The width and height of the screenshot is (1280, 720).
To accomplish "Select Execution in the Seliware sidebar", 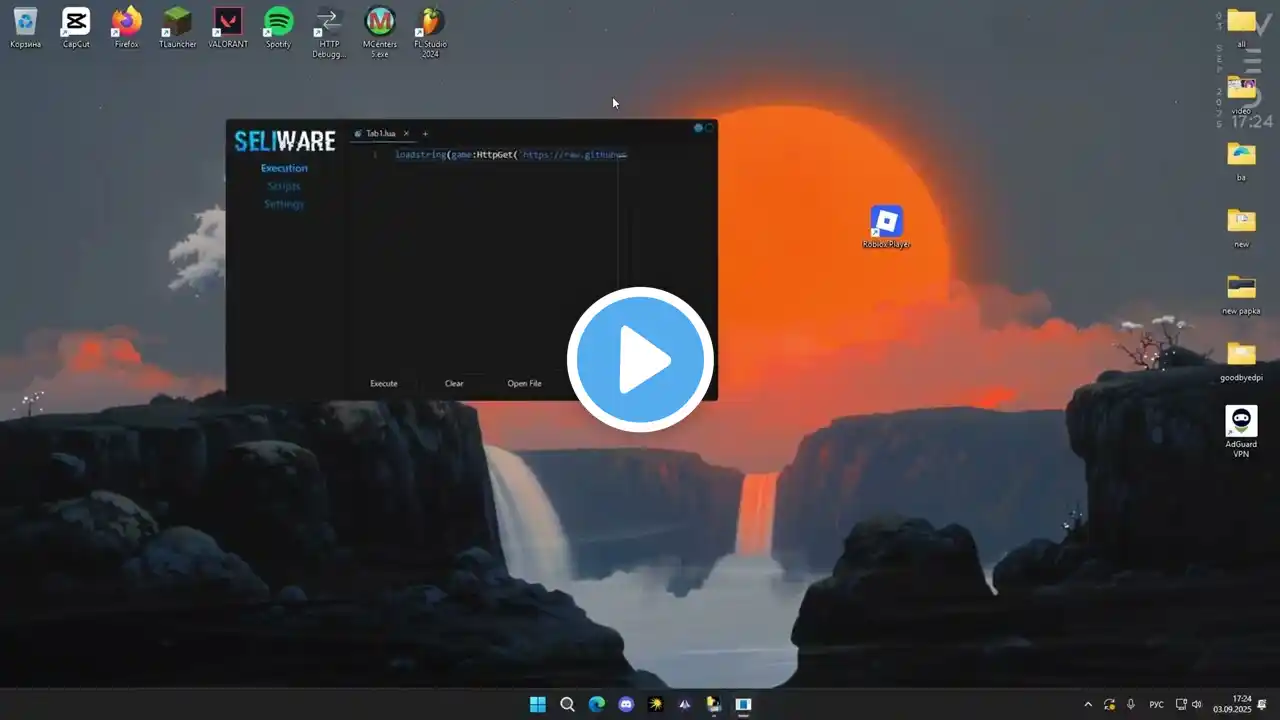I will [x=284, y=168].
